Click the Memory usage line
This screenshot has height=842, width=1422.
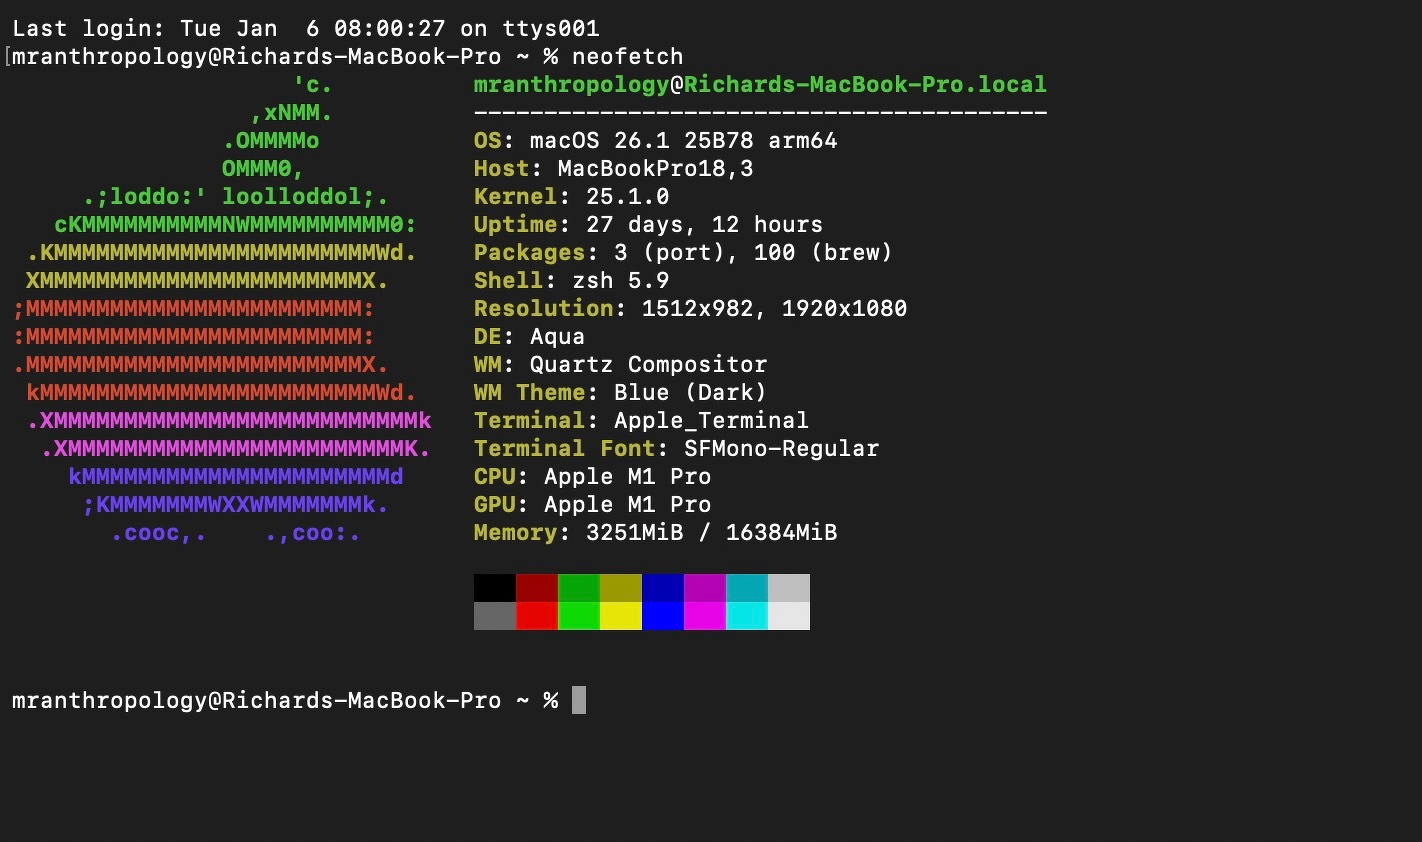coord(655,533)
